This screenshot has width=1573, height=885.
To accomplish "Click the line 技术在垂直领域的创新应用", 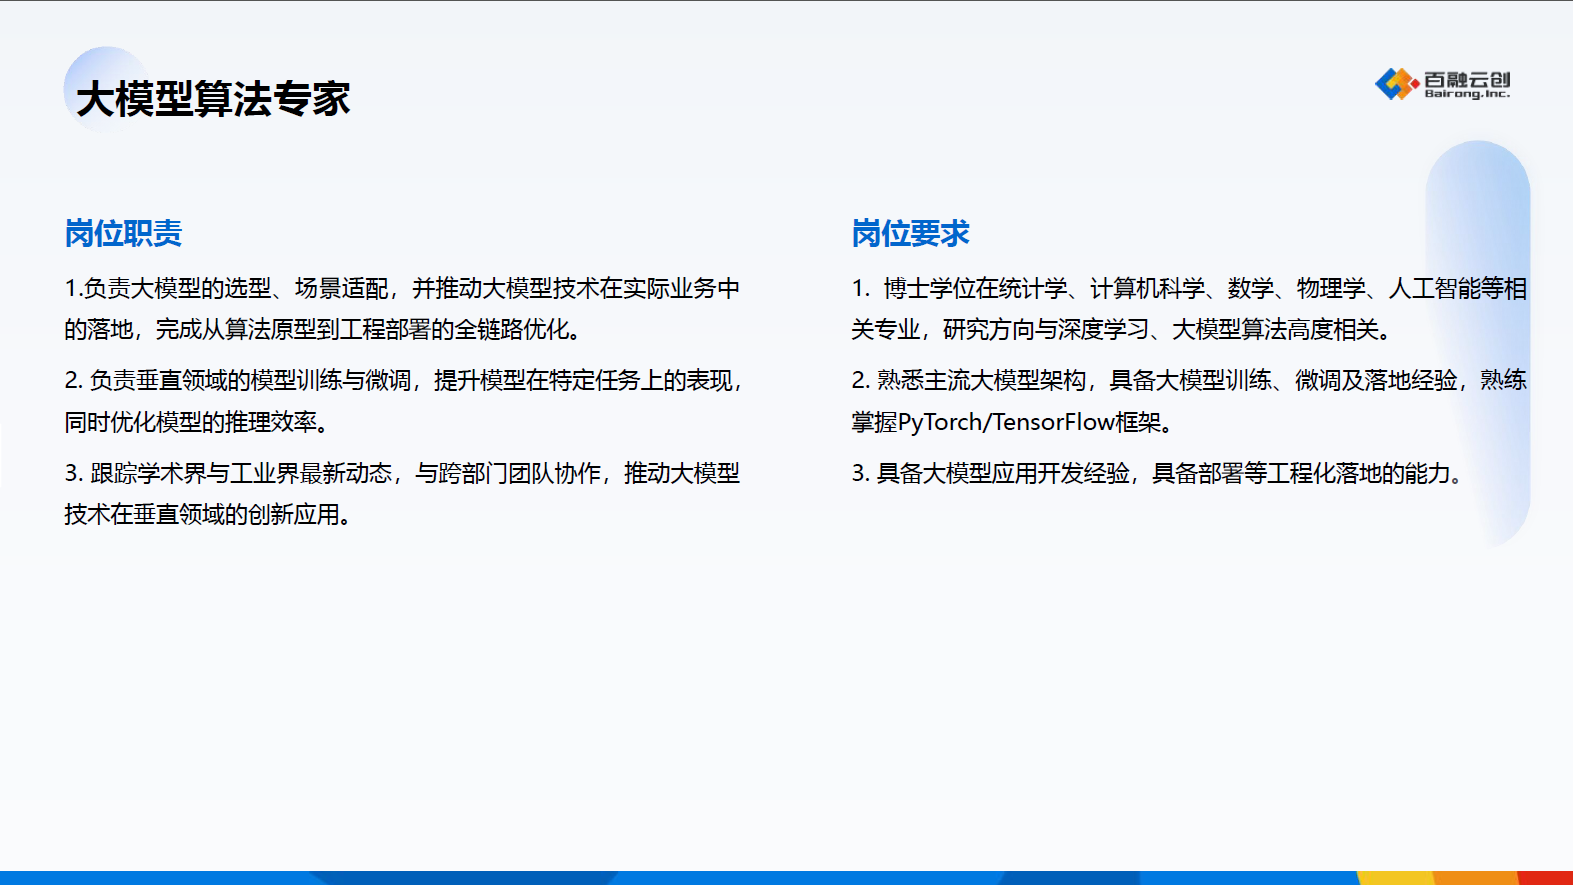I will (x=207, y=515).
